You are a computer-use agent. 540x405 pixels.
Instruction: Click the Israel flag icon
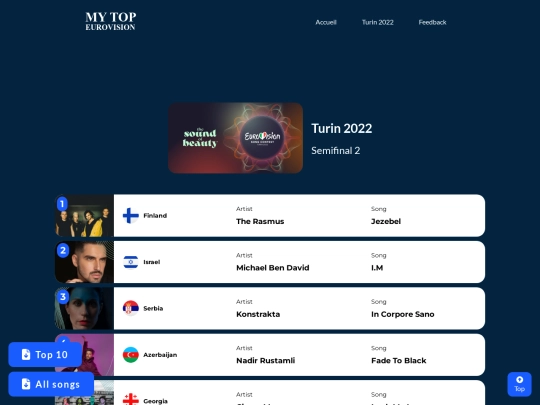[131, 262]
